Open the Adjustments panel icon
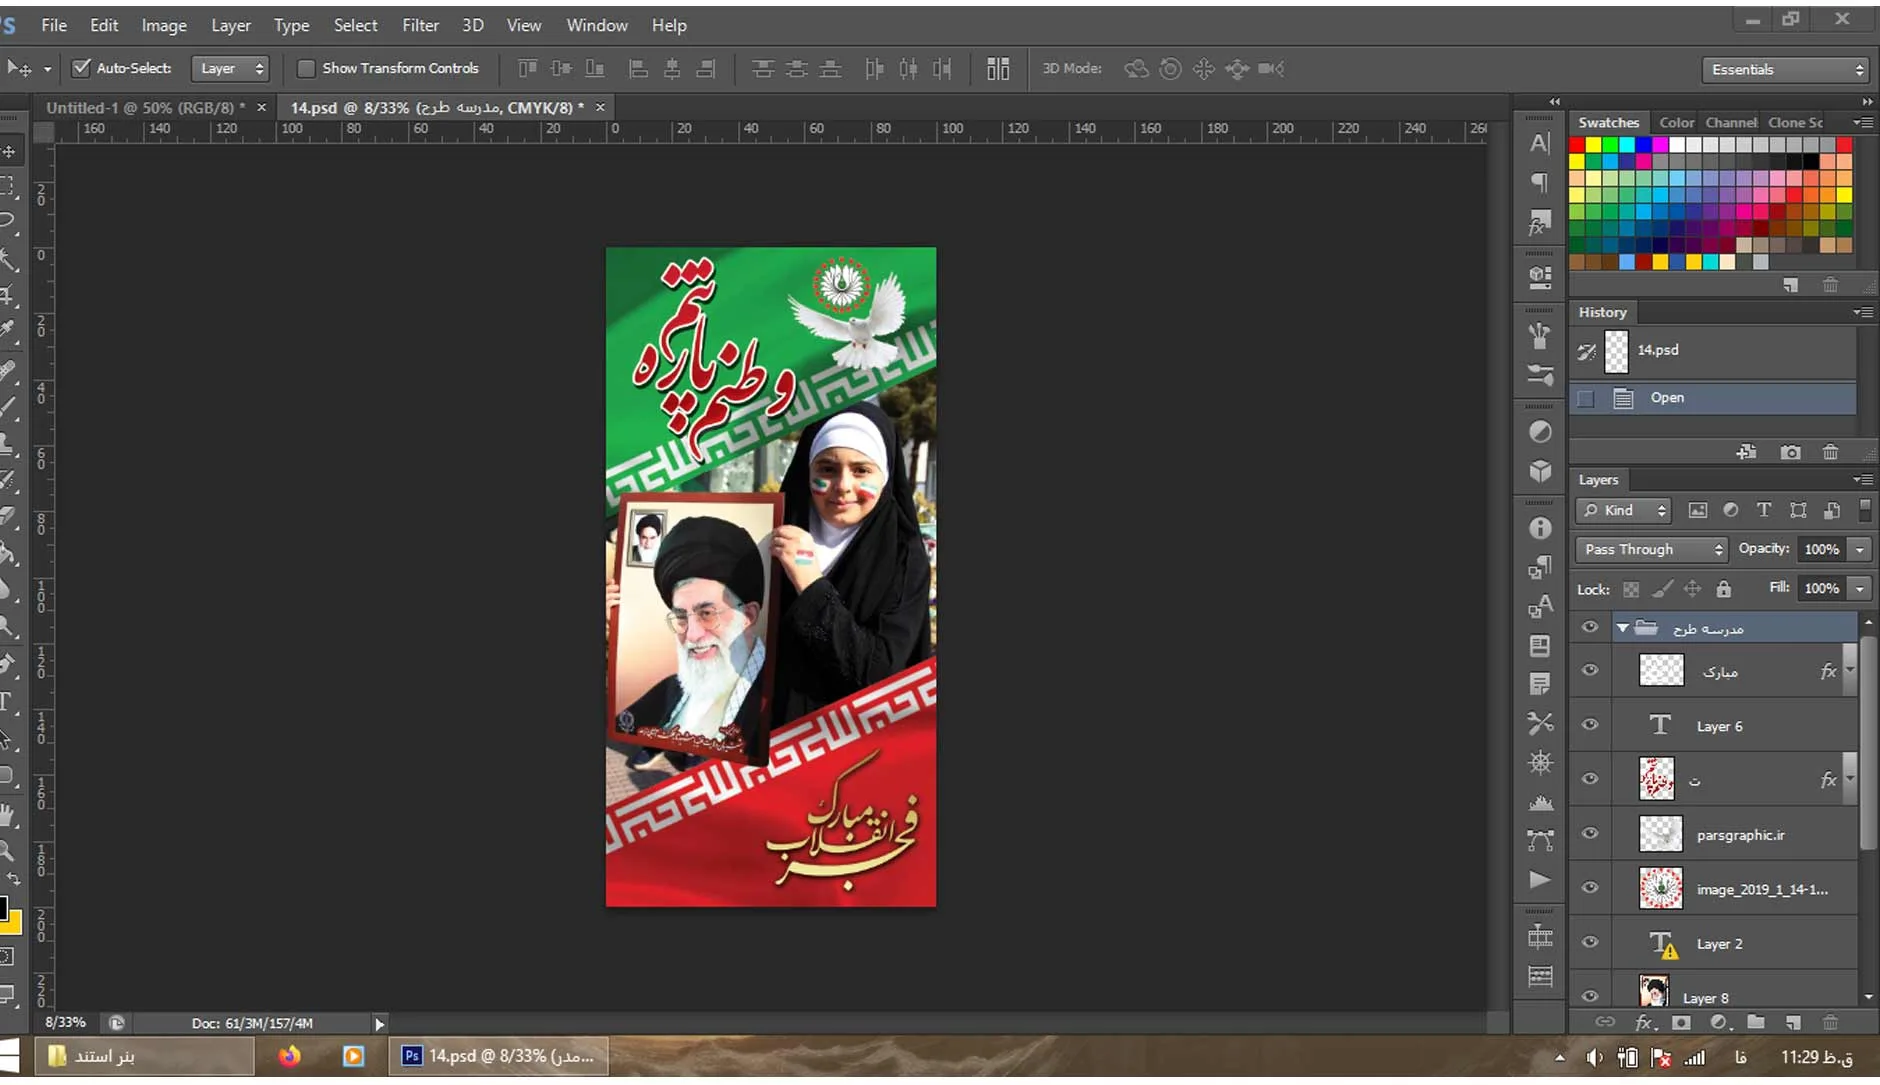This screenshot has width=1880, height=1085. (1540, 432)
